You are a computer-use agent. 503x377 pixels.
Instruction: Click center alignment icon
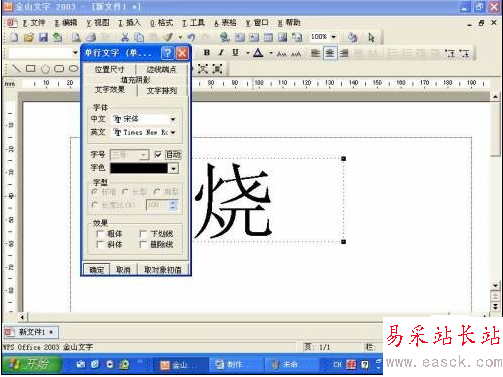click(x=330, y=53)
